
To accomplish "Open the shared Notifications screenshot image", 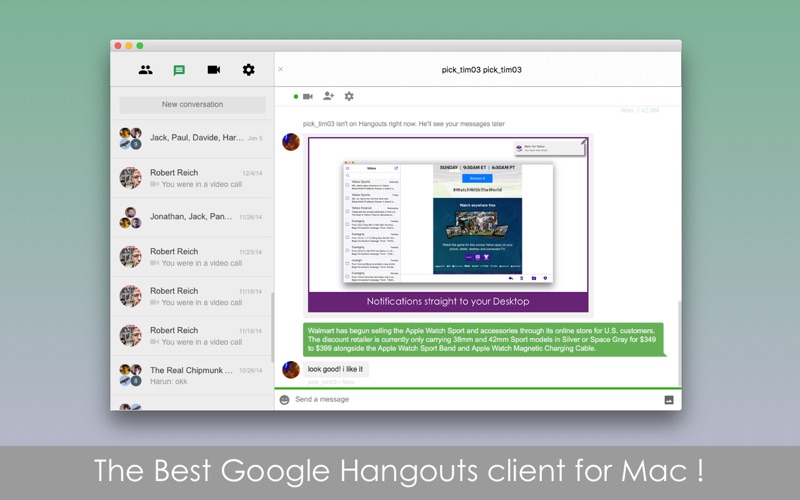I will (x=448, y=224).
